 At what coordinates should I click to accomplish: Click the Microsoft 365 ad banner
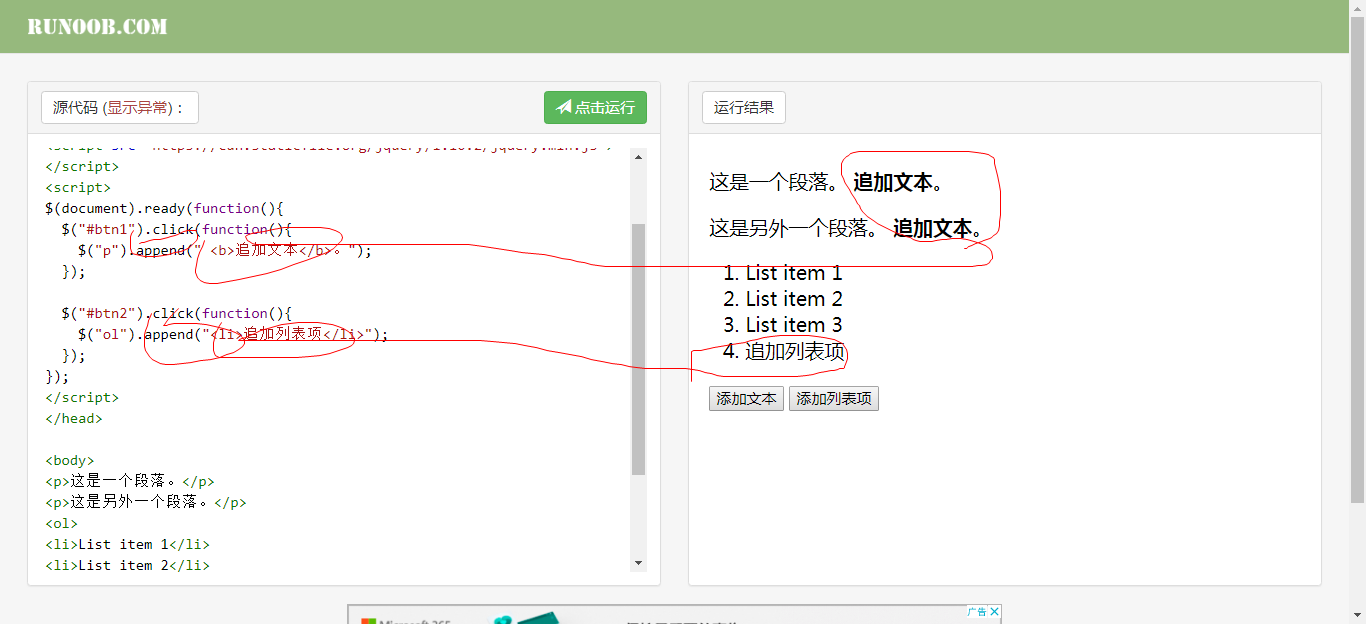point(675,614)
